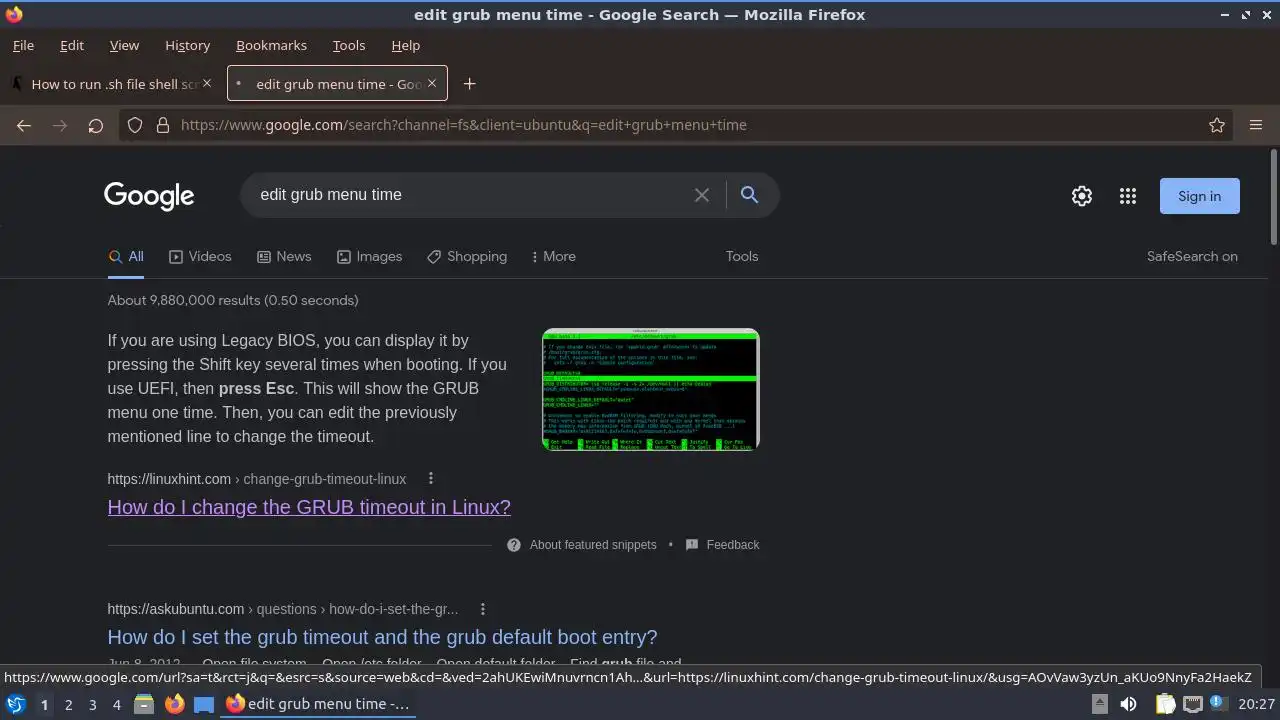
Task: Open a new tab with the plus button
Action: 469,84
